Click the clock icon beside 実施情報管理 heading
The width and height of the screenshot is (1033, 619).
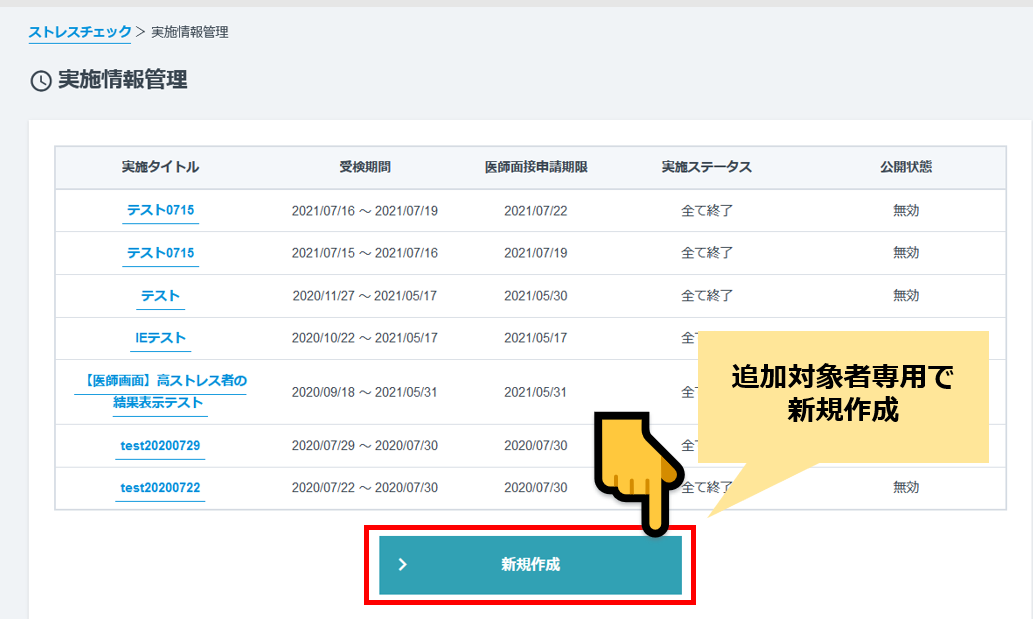(41, 81)
